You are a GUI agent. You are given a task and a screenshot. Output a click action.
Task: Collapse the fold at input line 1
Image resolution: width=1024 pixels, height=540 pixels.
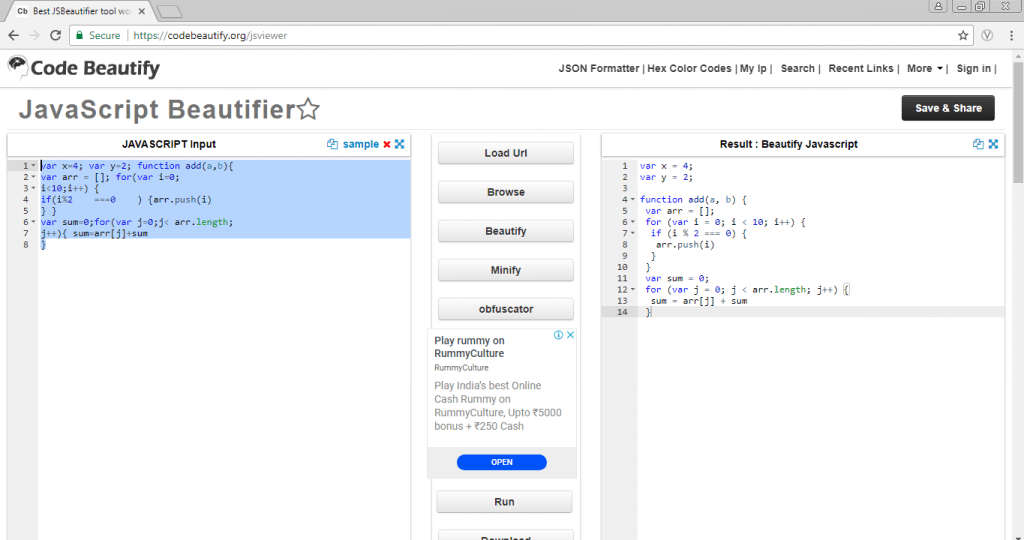pyautogui.click(x=33, y=166)
